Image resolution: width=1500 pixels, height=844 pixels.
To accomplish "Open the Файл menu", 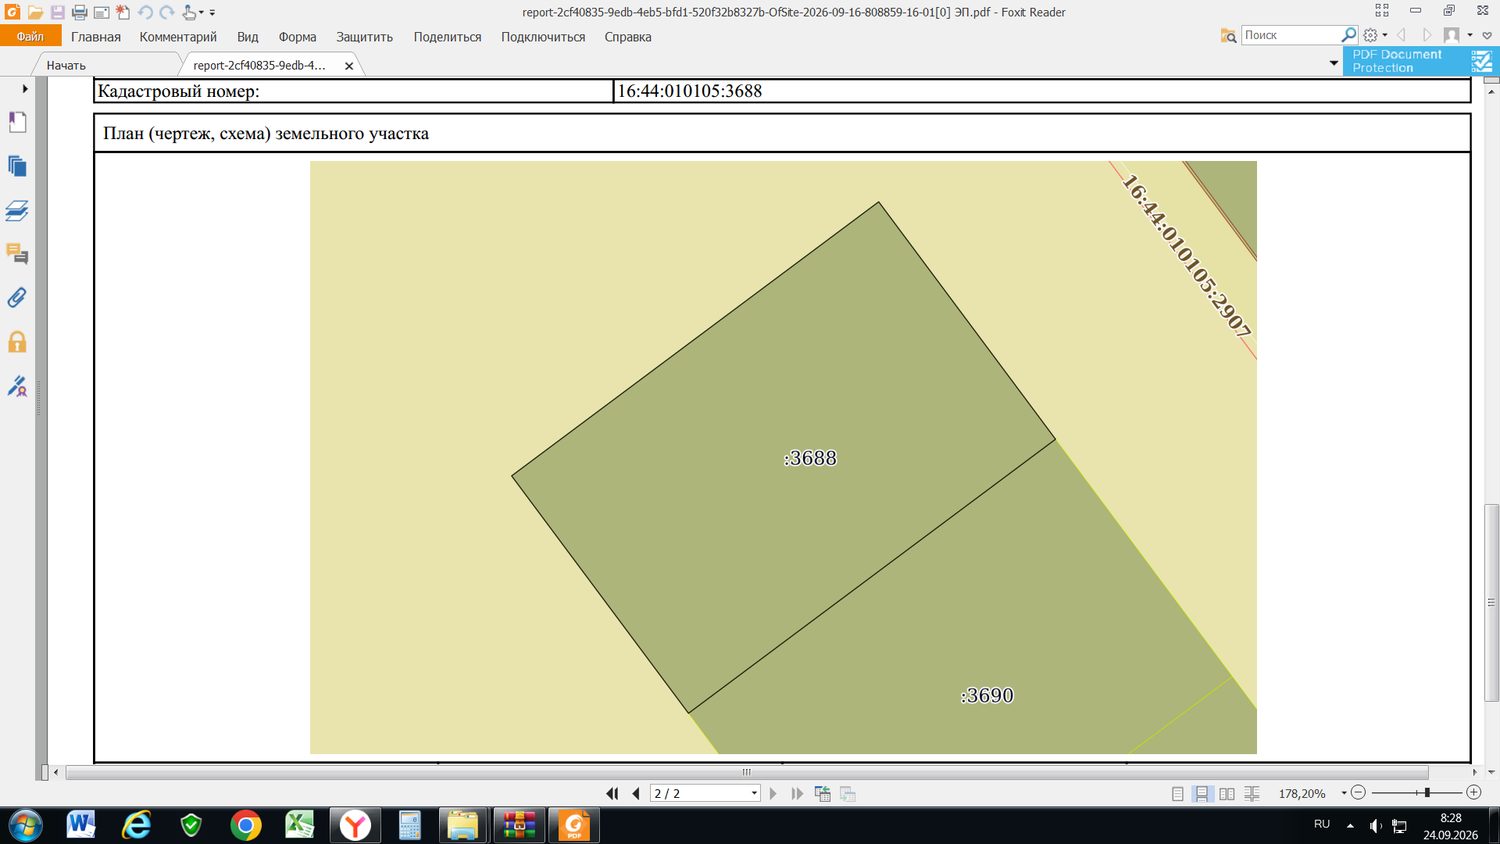I will (30, 36).
